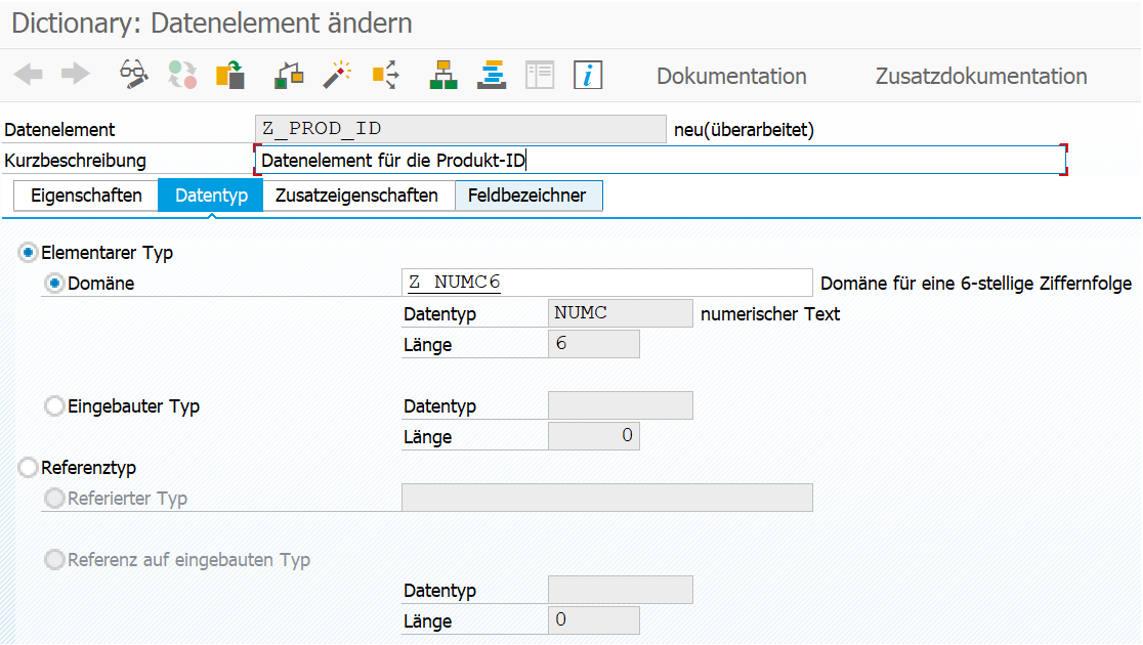Click the grey table layout icon
Viewport: 1143px width, 645px height.
pos(539,74)
